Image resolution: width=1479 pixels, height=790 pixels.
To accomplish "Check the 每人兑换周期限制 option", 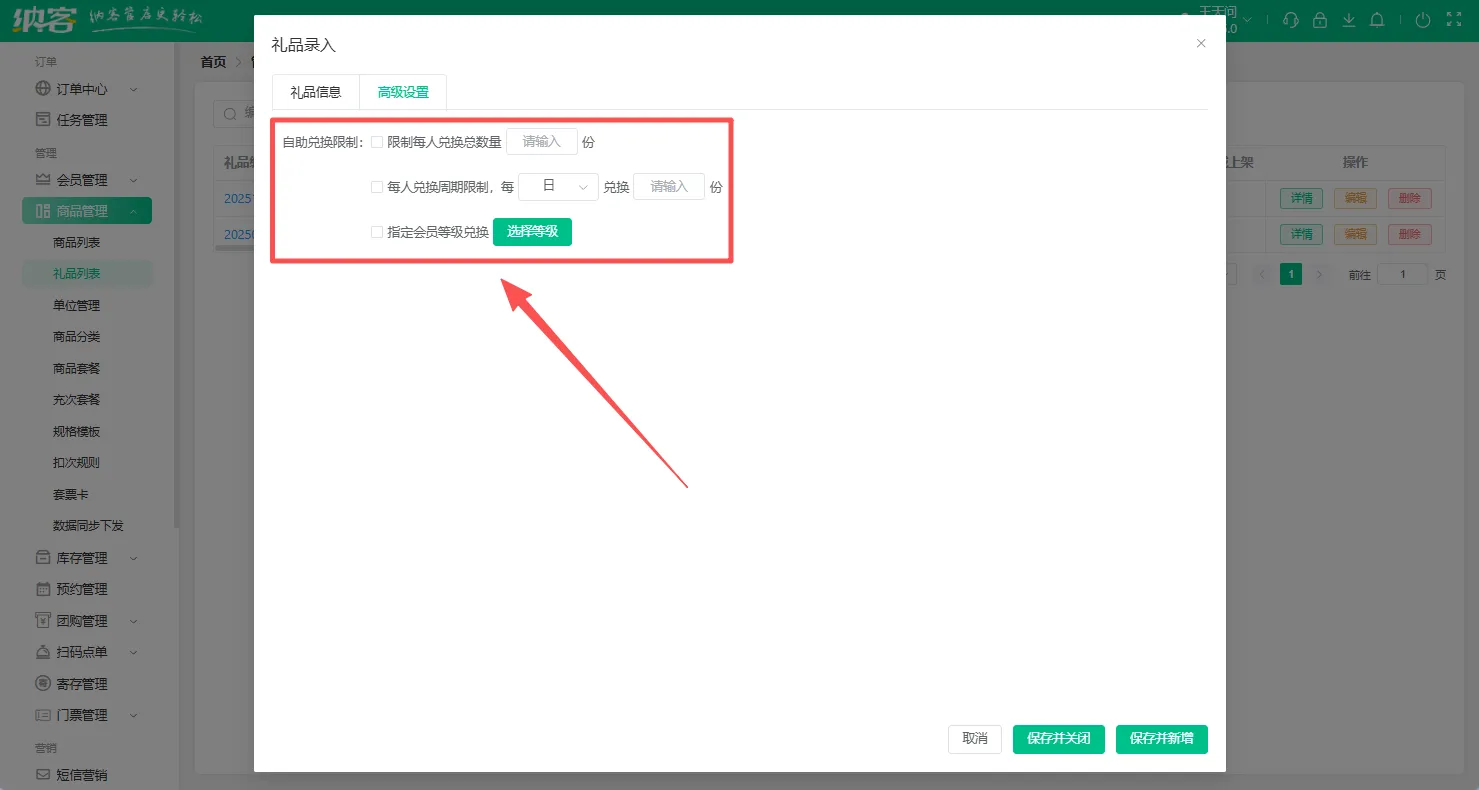I will pos(377,187).
